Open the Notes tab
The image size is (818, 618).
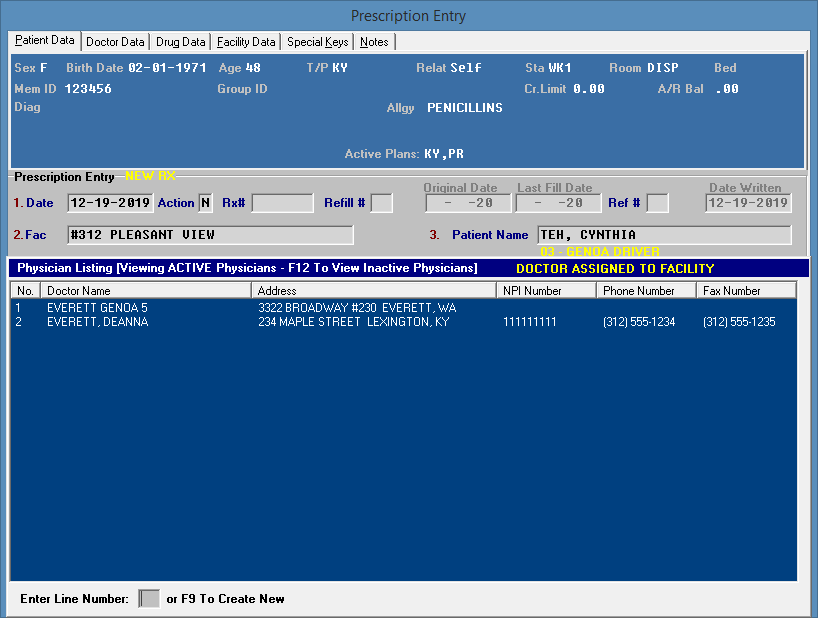[374, 42]
